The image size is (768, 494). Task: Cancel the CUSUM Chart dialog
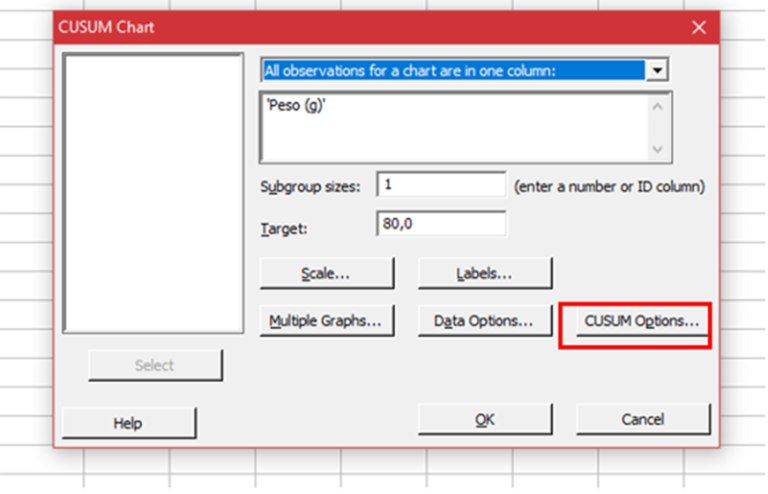tap(642, 420)
